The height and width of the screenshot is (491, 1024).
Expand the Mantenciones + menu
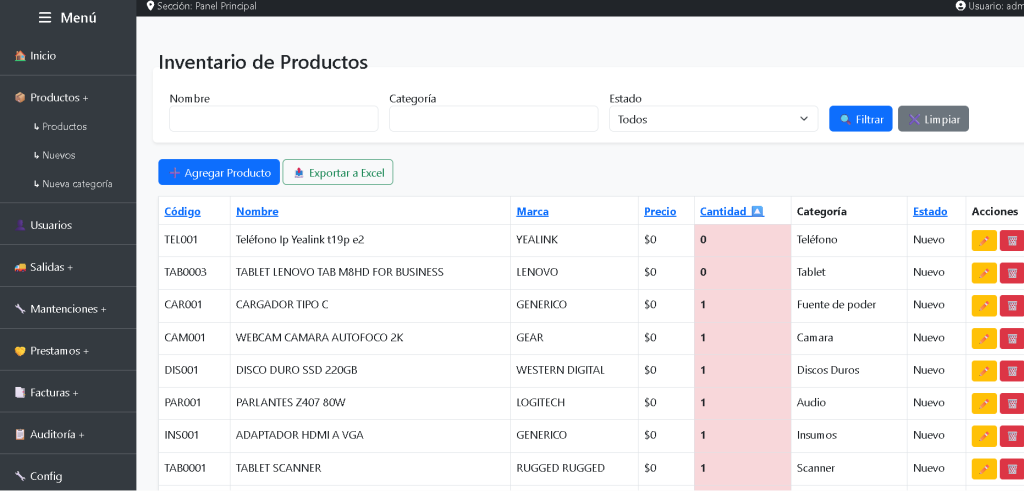(x=68, y=309)
